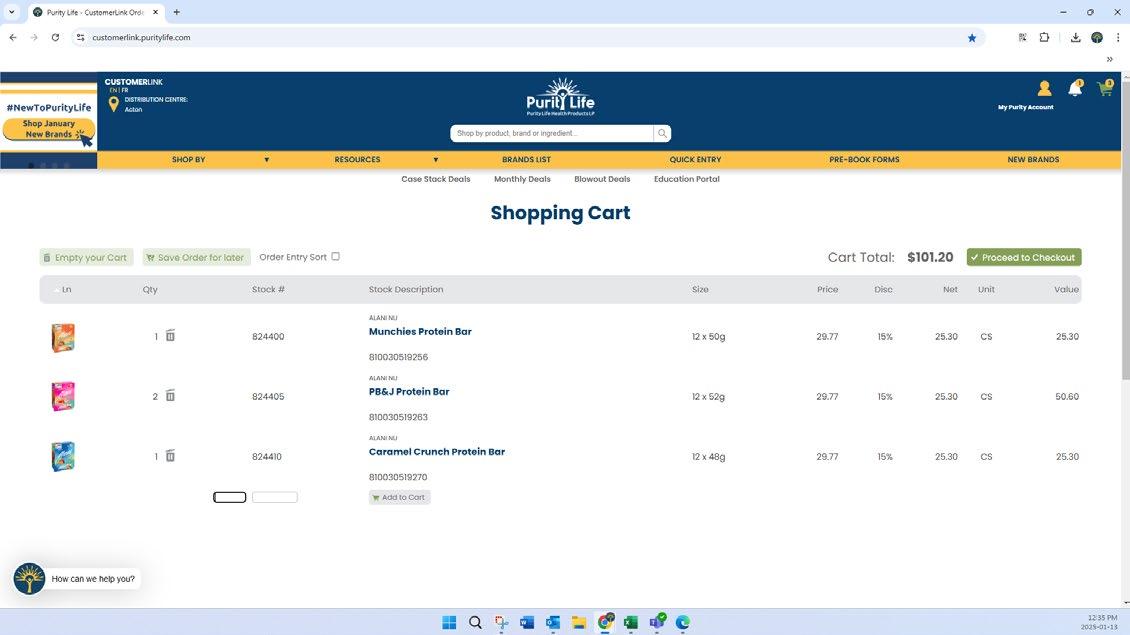This screenshot has height=635, width=1130.
Task: Click Caramel Crunch Protein Bar thumbnail
Action: (x=63, y=456)
